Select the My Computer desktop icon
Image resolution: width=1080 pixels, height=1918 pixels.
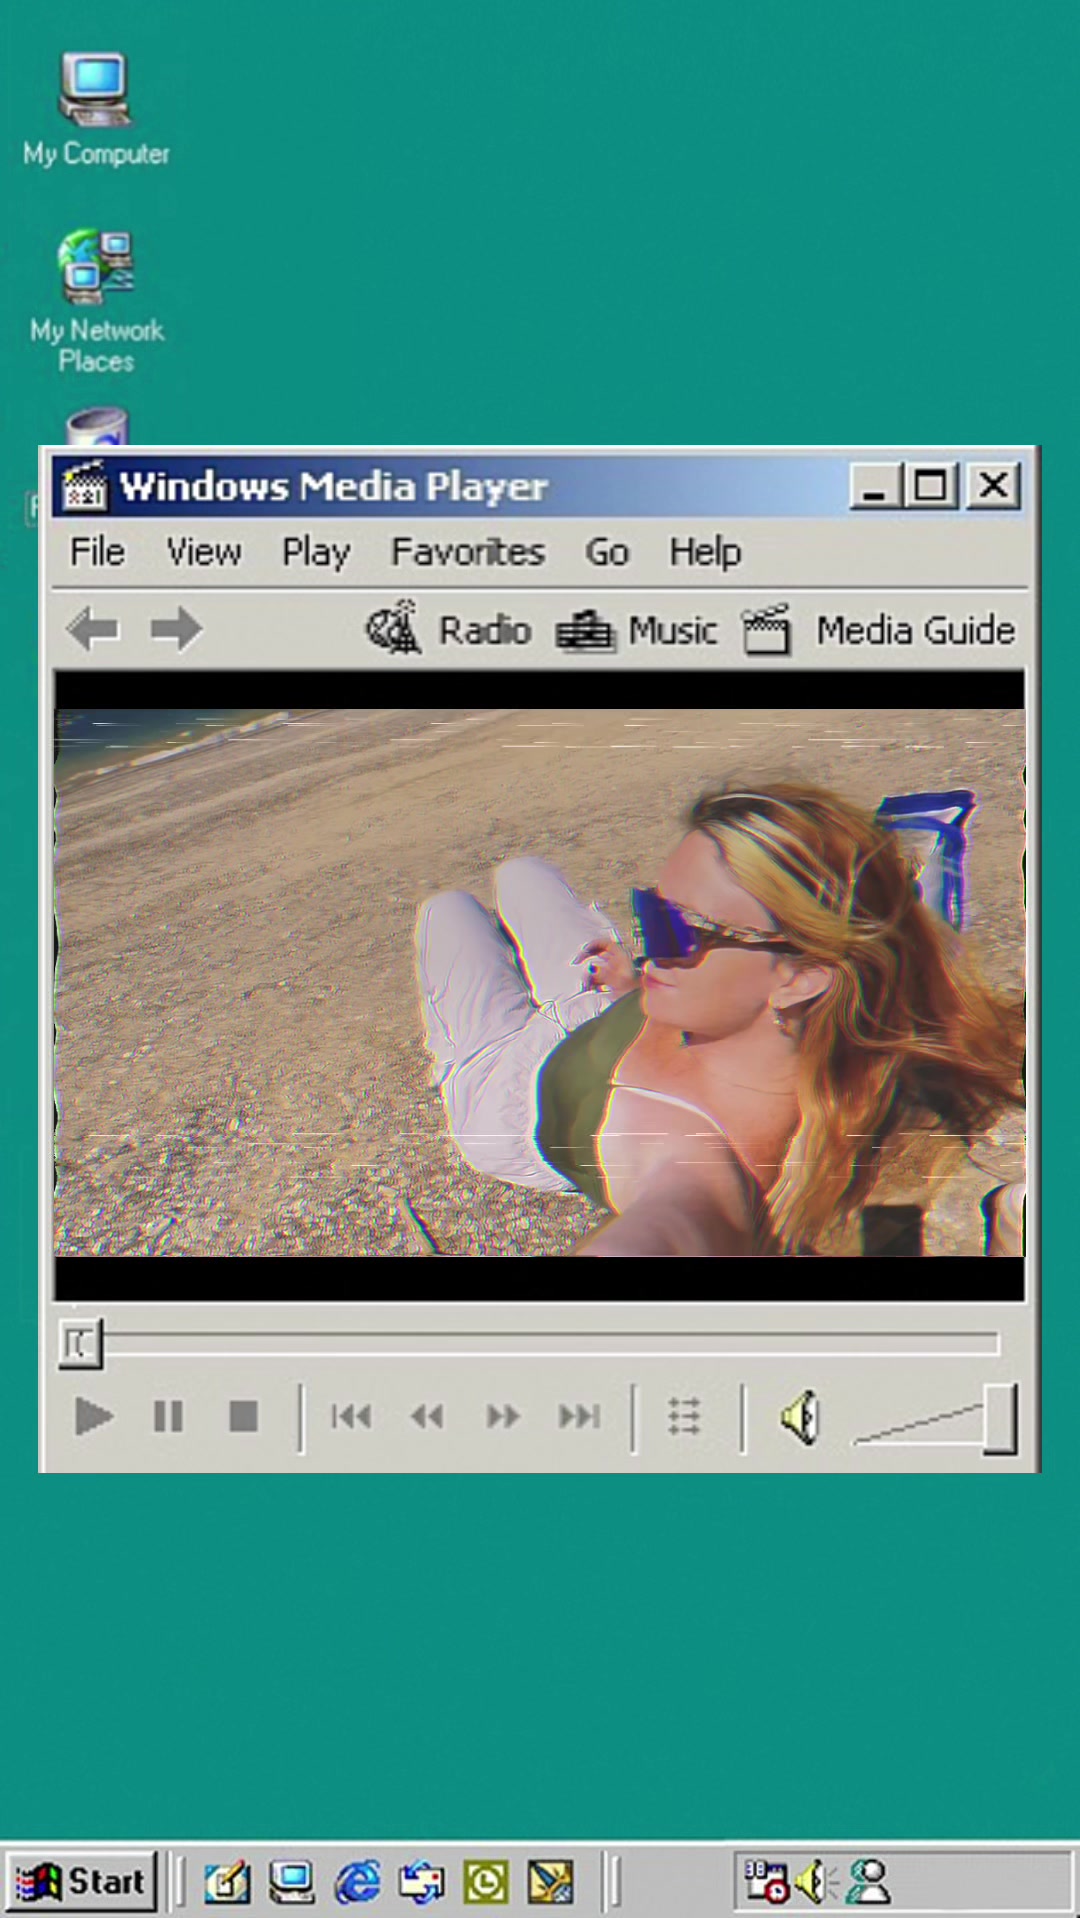(x=96, y=110)
